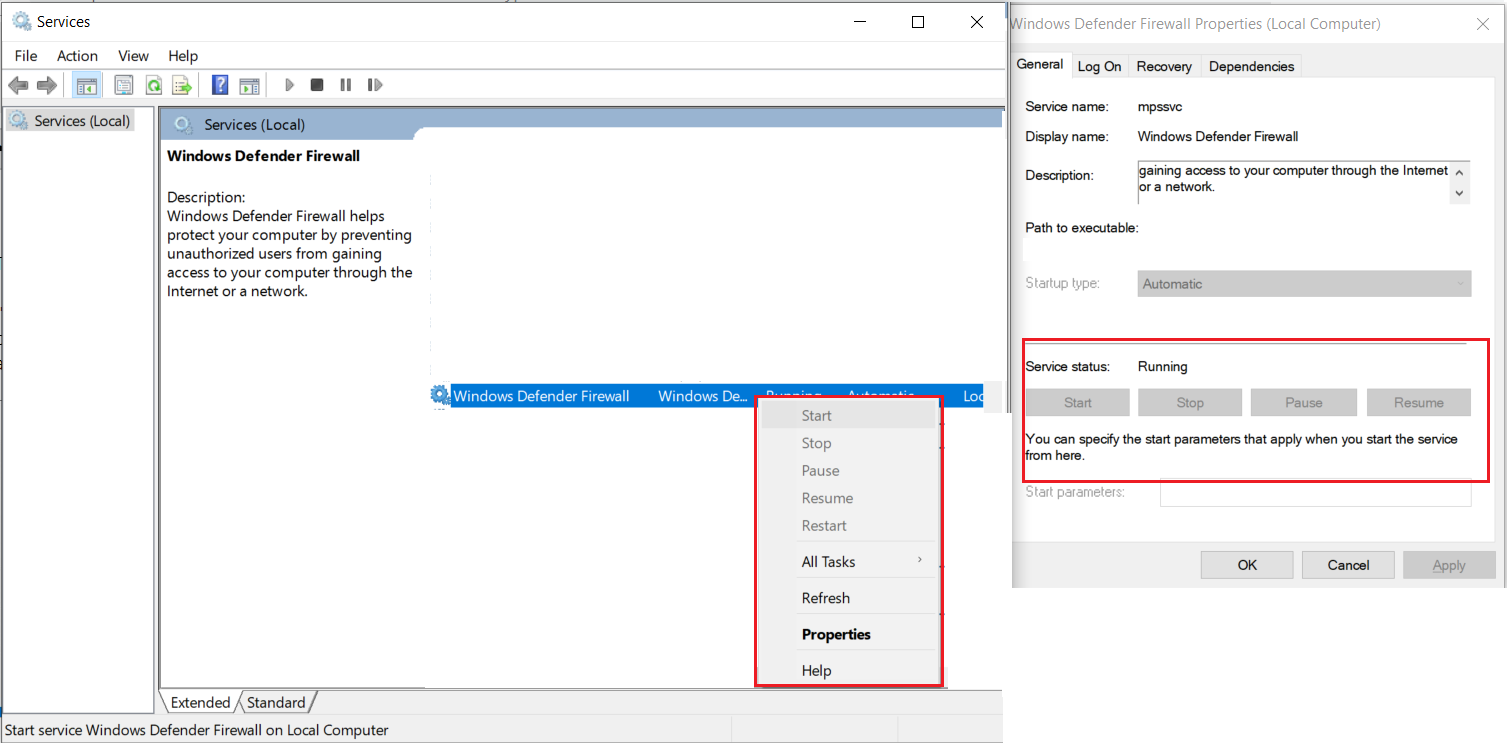Toggle the Show/Hide Console Tree toolbar icon

click(87, 85)
